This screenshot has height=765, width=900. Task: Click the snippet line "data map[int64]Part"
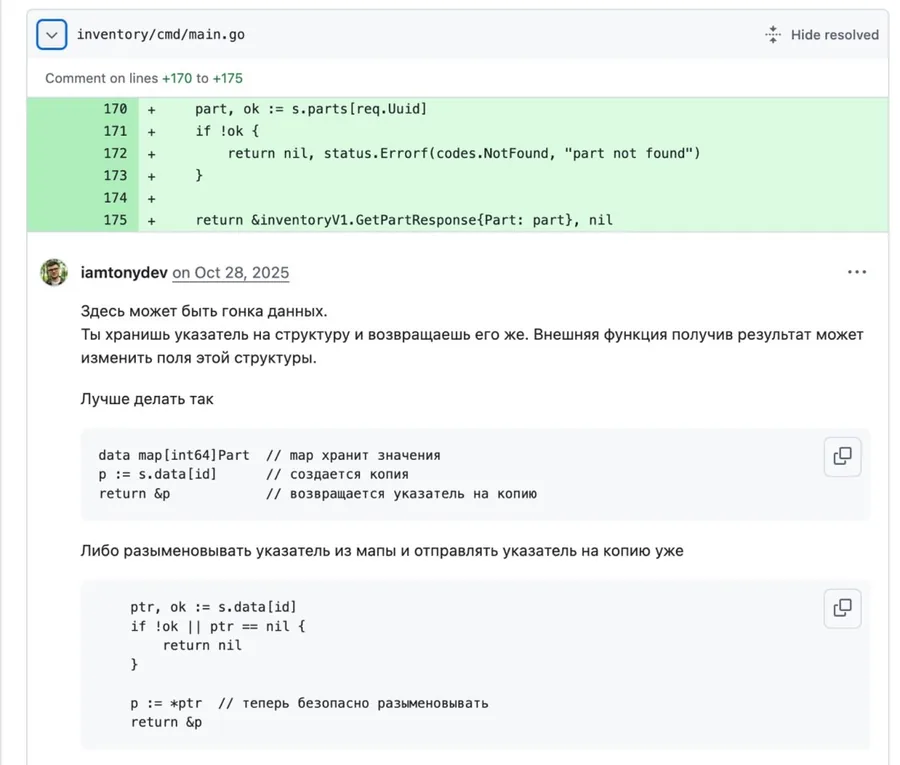[174, 455]
